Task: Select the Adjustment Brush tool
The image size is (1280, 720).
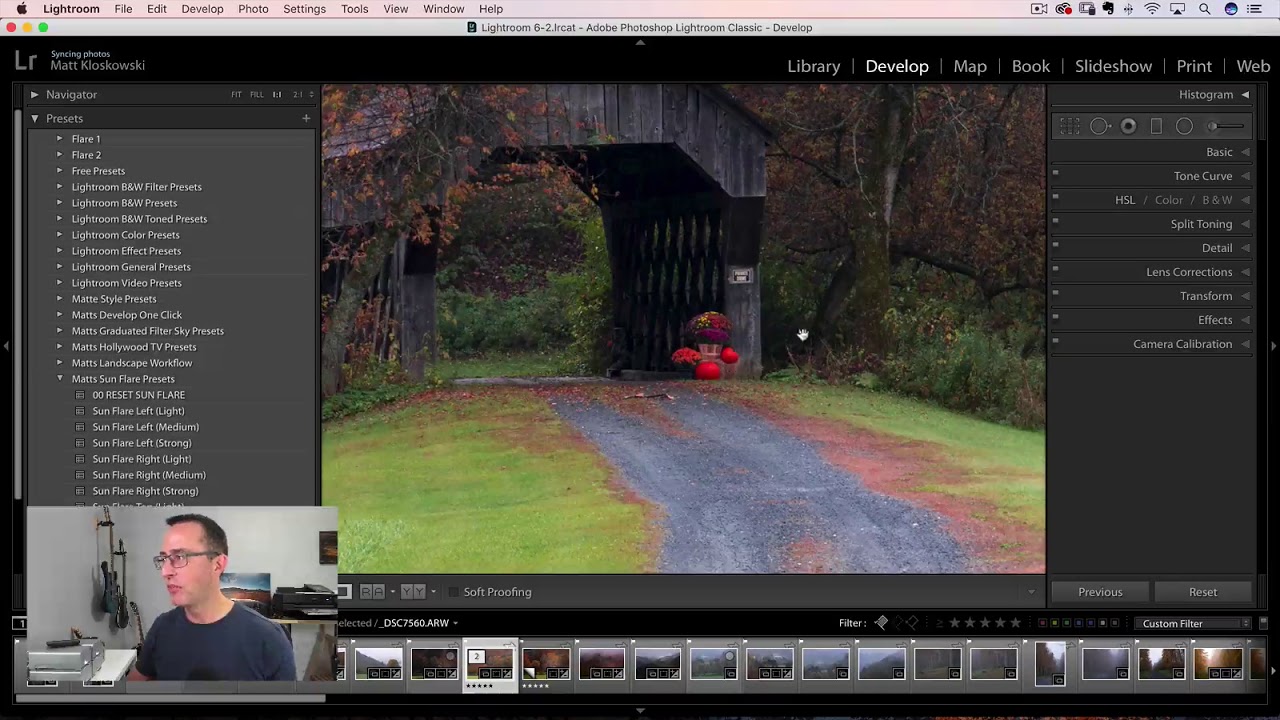Action: pos(1226,126)
